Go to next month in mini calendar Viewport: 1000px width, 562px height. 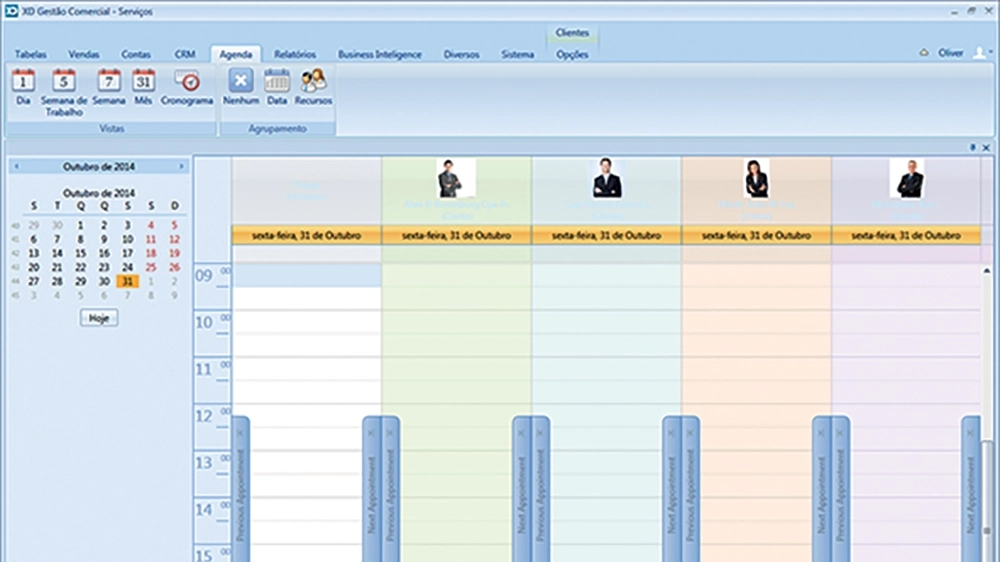coord(181,166)
